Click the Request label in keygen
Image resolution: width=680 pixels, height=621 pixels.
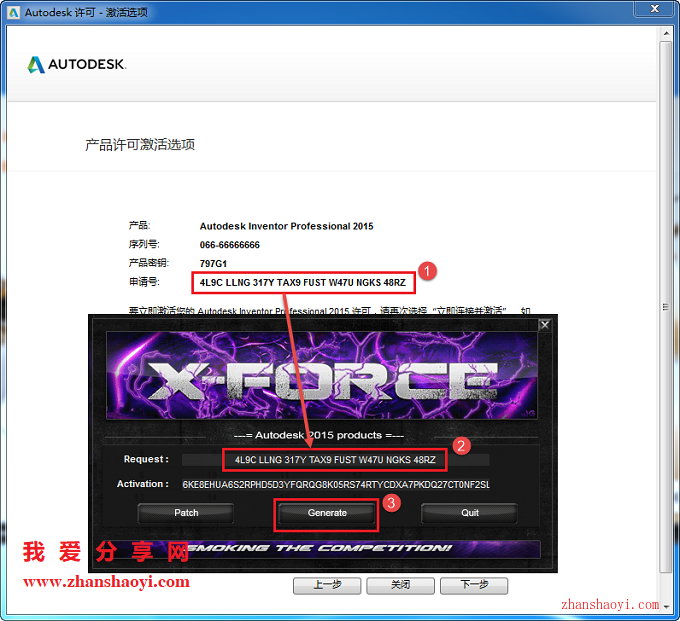146,459
